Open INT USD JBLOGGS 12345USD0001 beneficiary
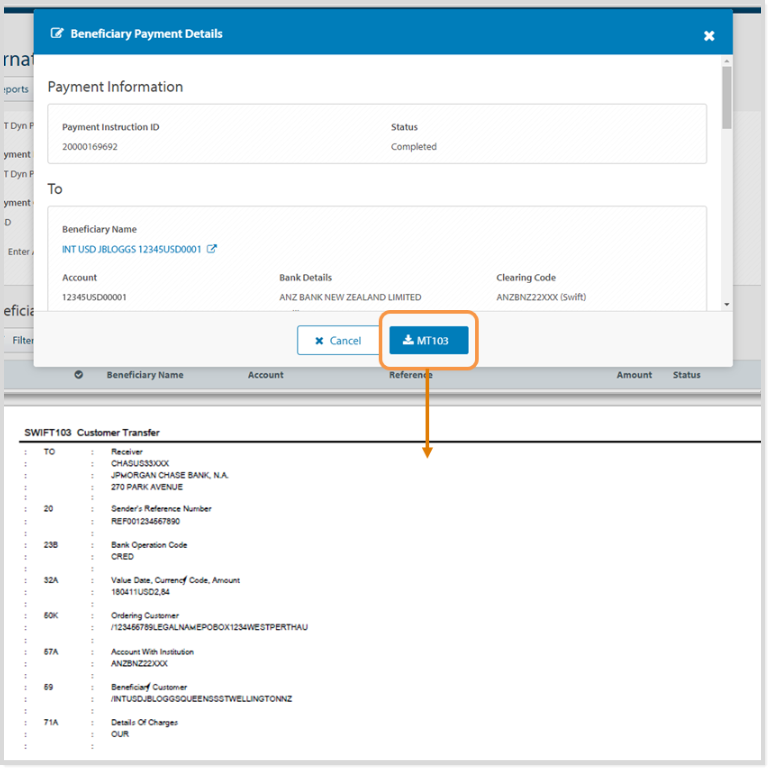Image resolution: width=771 pixels, height=771 pixels. pos(131,250)
